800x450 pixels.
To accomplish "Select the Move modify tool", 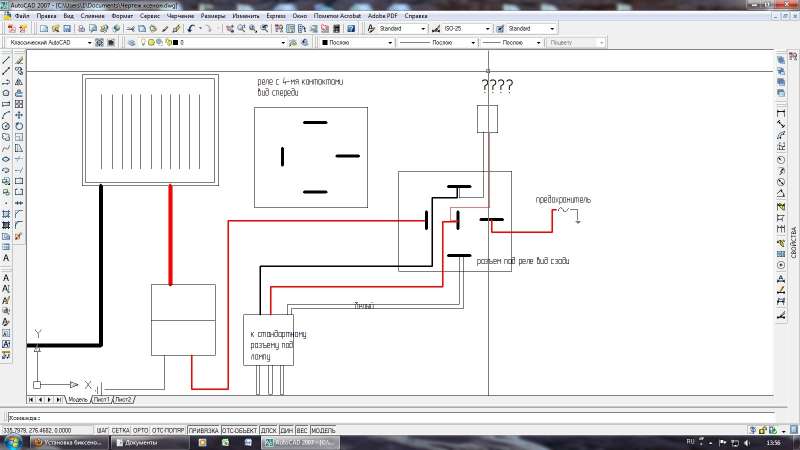I will click(x=19, y=115).
